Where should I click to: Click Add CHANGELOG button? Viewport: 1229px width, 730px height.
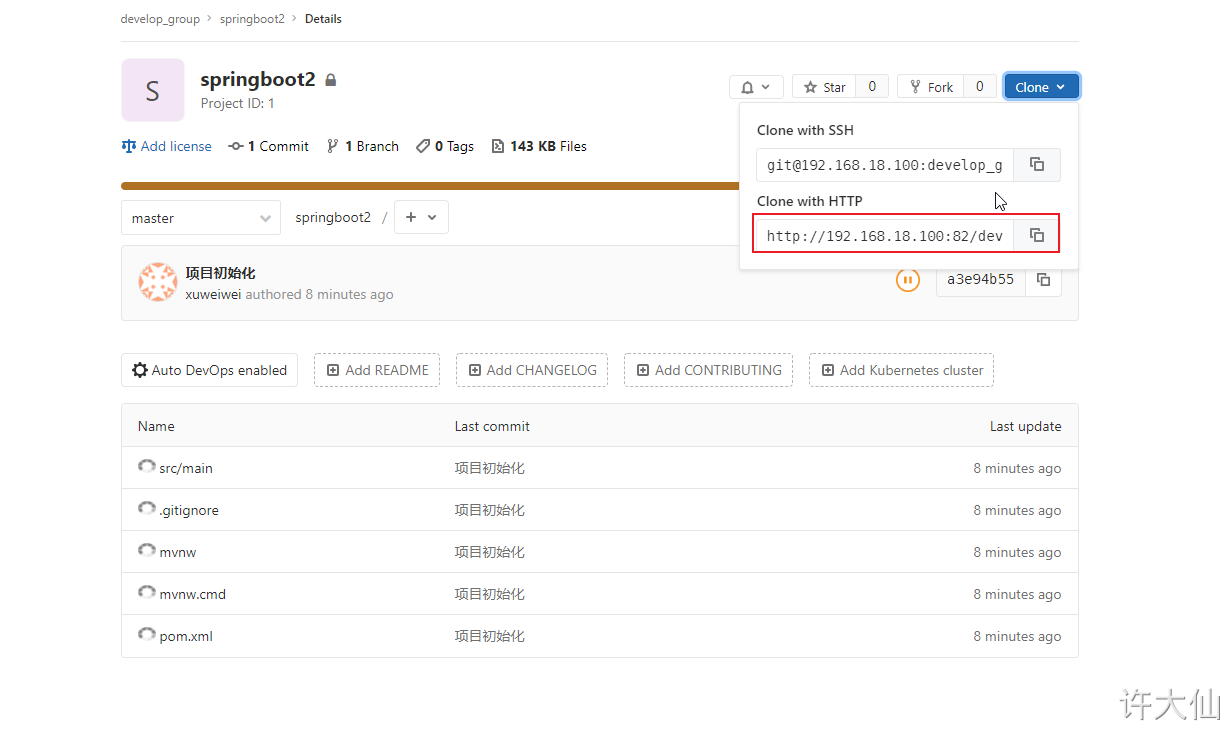pos(532,370)
